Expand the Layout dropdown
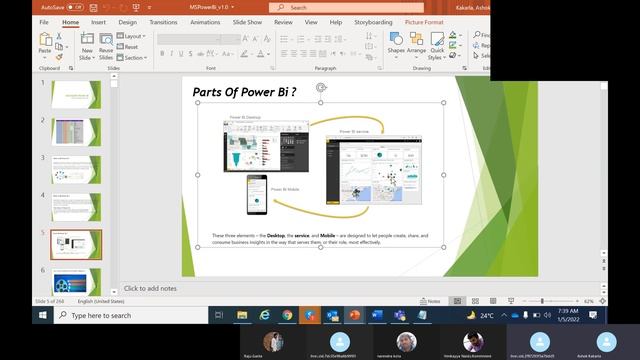640x360 pixels. click(x=131, y=36)
